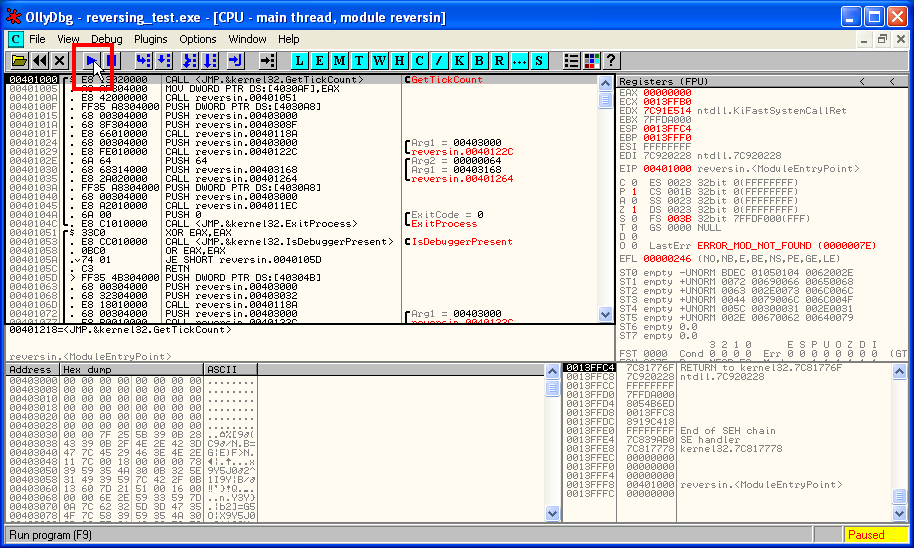
Task: Click the Hex dump column header
Action: (x=130, y=370)
